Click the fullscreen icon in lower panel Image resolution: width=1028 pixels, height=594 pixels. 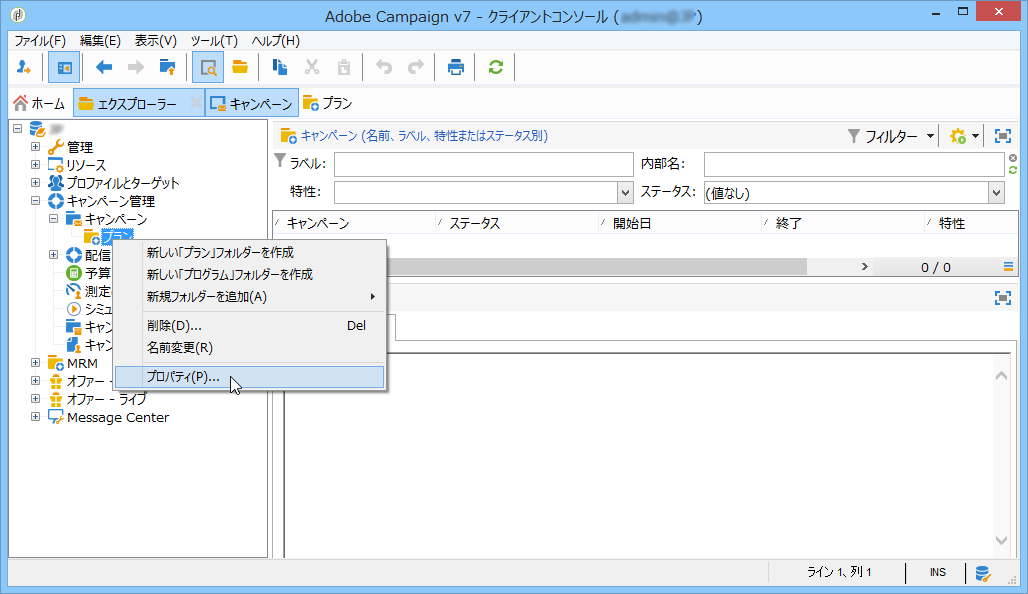tap(1002, 298)
